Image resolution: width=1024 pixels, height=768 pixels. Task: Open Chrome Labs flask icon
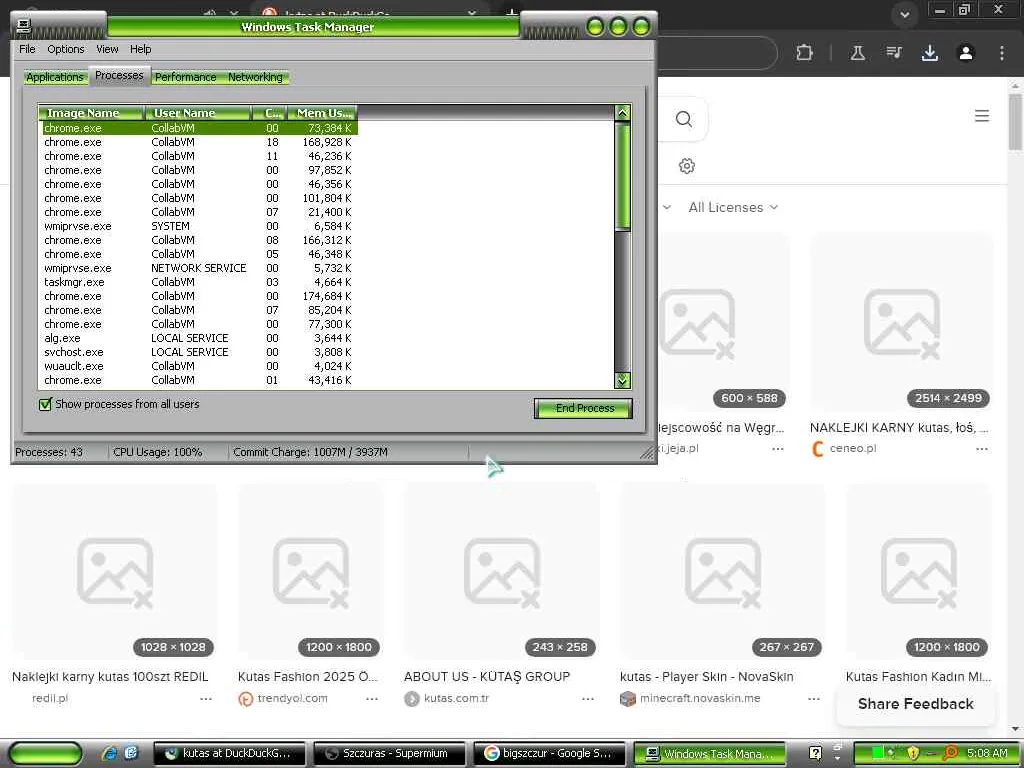coord(857,53)
